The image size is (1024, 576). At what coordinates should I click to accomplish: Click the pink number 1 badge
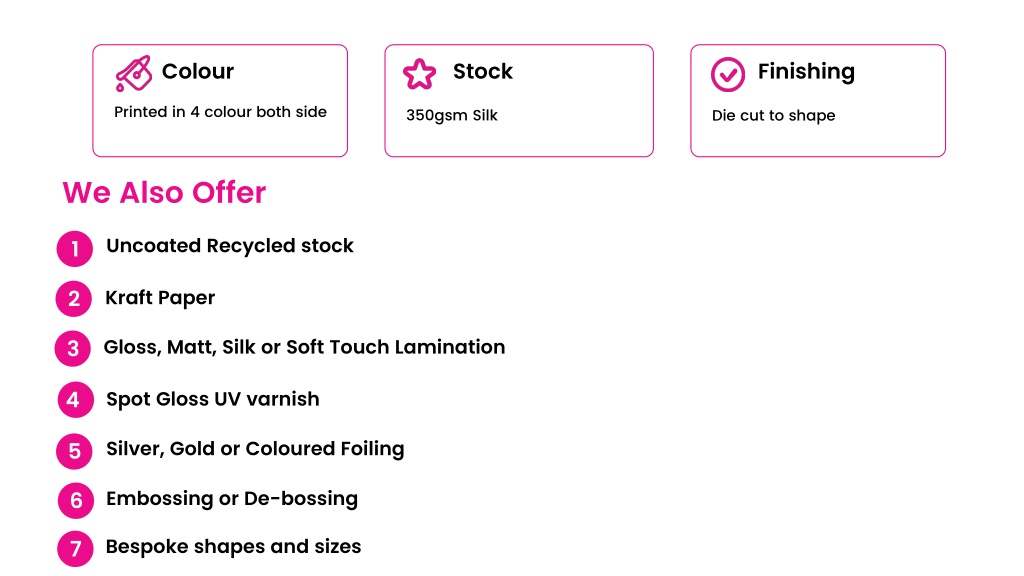click(x=74, y=249)
